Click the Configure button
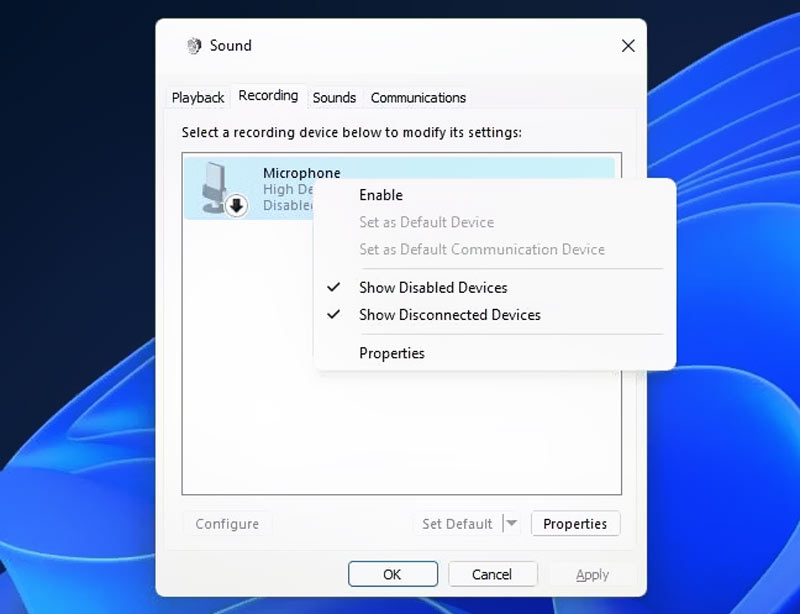Viewport: 800px width, 614px height. click(227, 524)
